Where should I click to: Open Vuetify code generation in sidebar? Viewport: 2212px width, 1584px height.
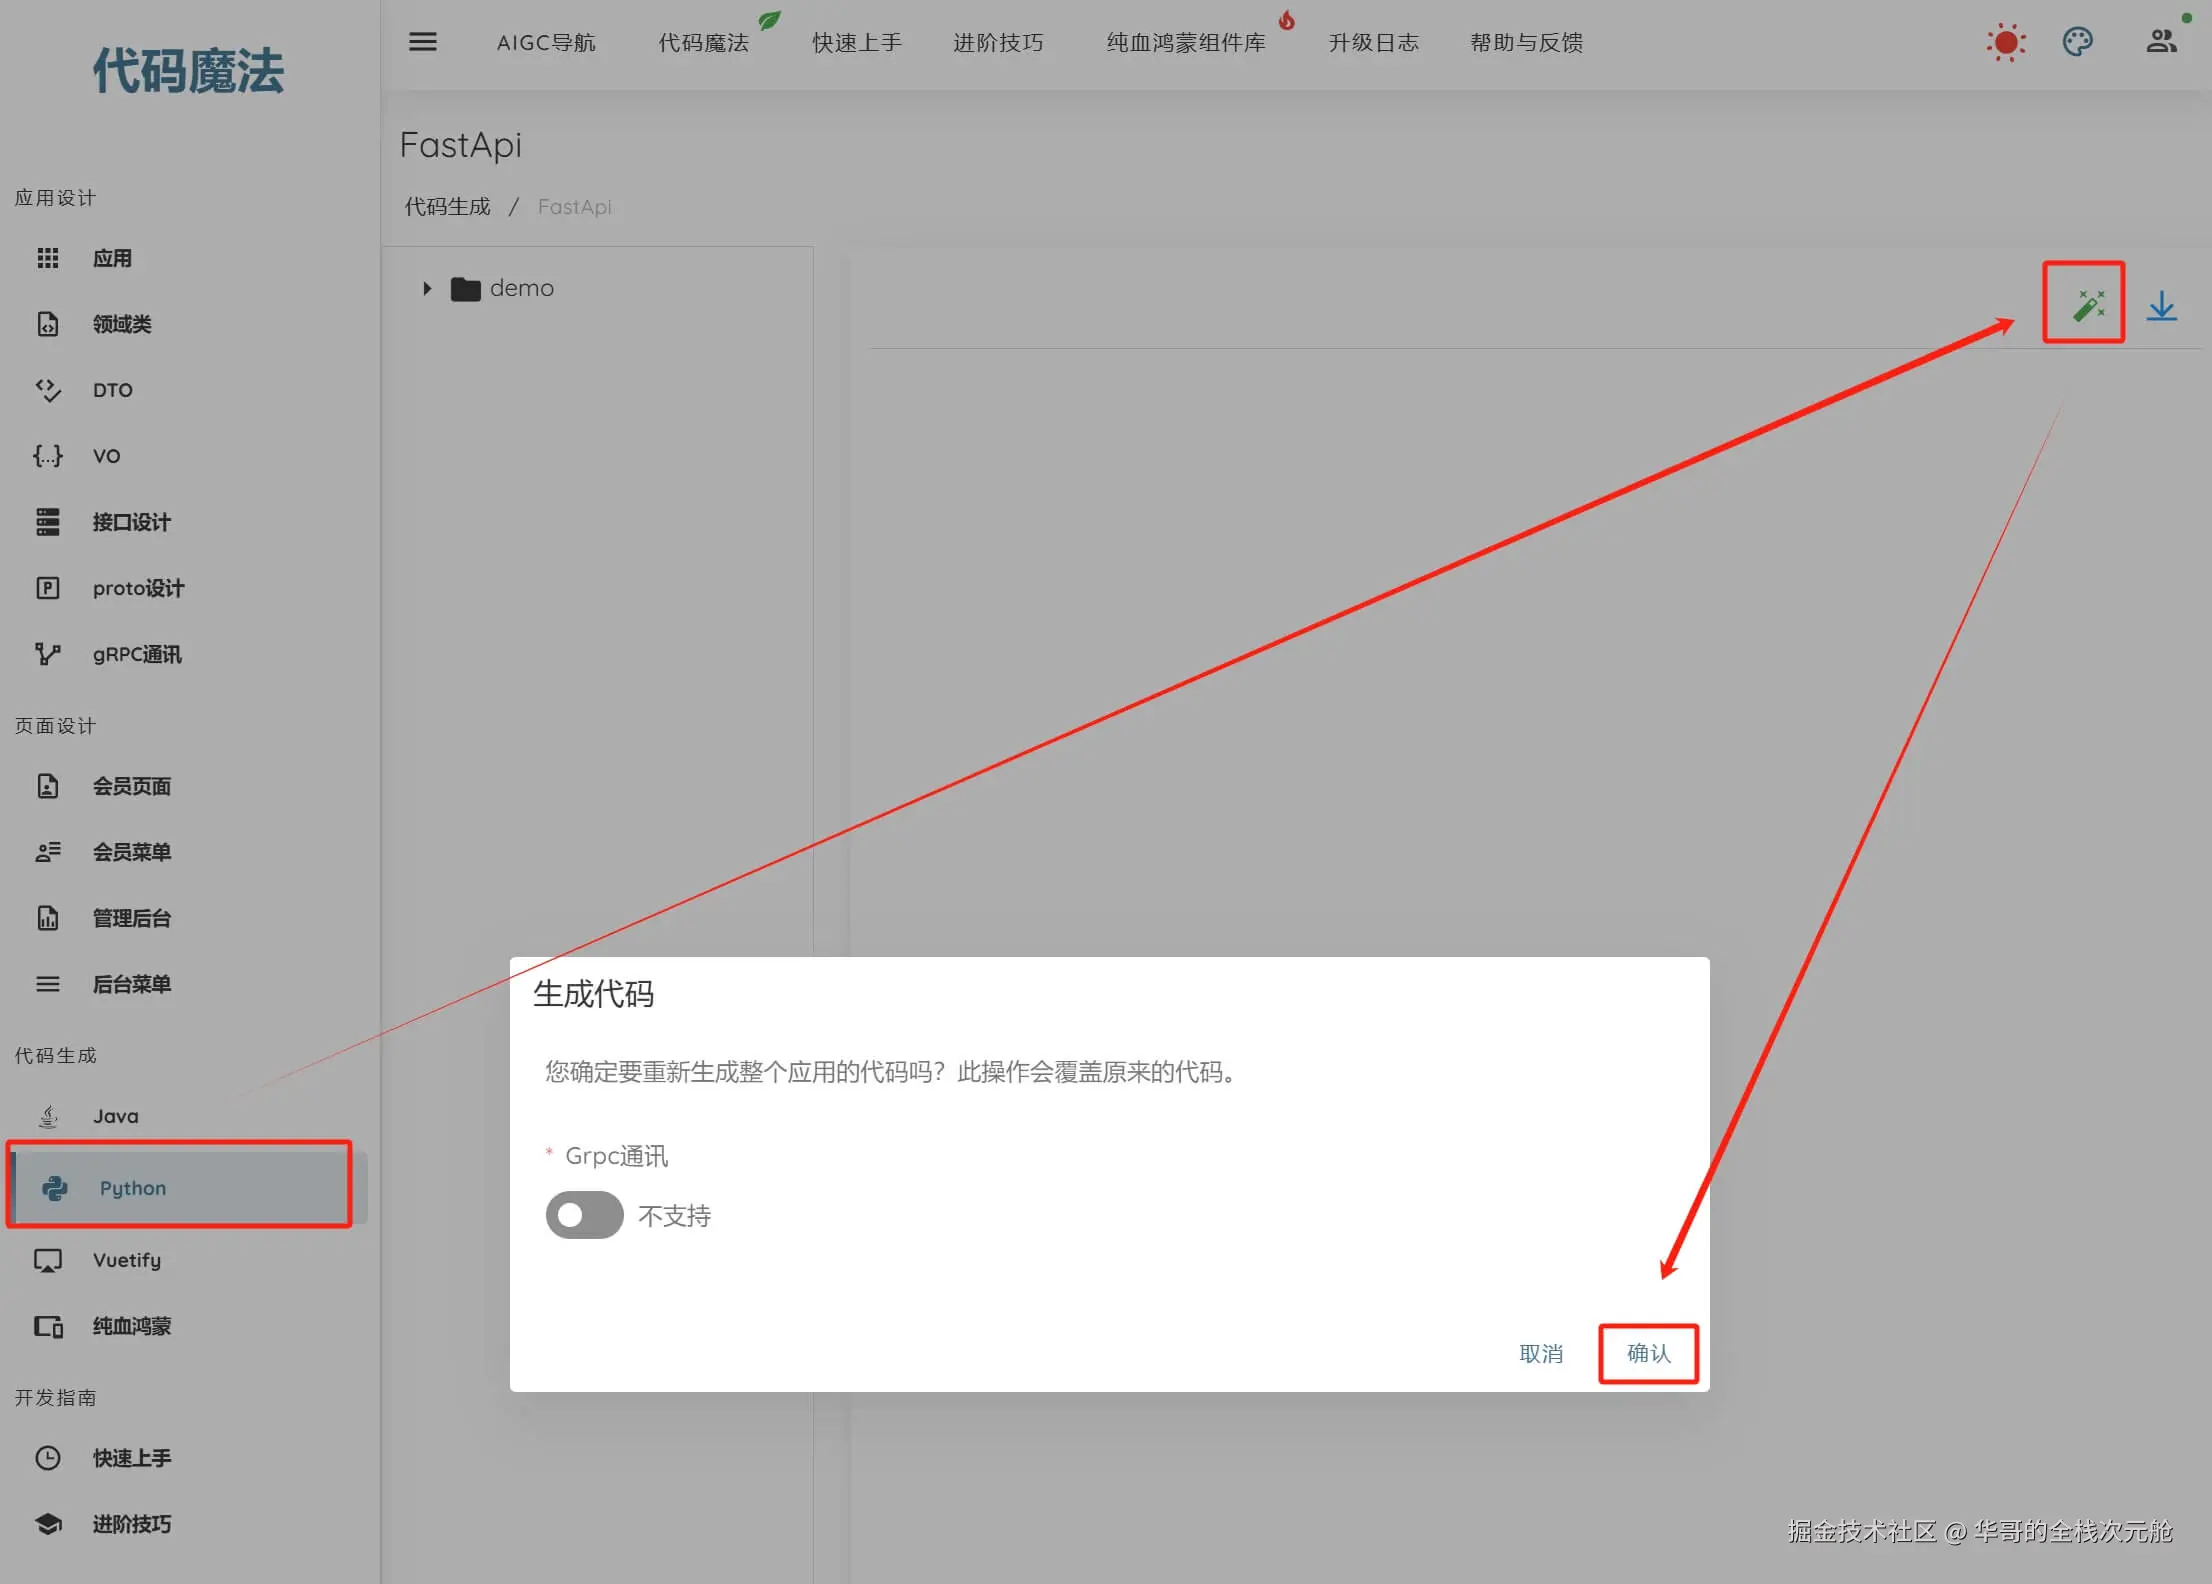click(x=127, y=1260)
